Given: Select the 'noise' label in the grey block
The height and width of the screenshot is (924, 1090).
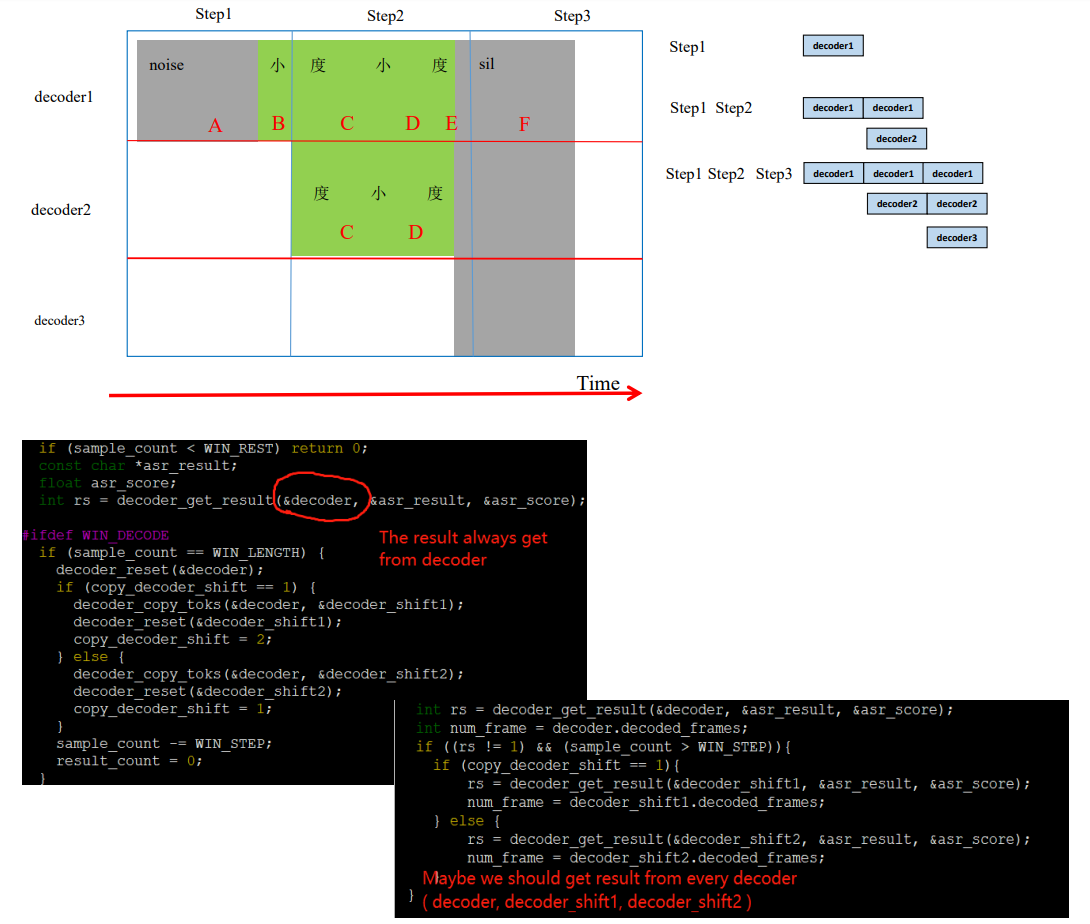Looking at the screenshot, I should click(x=166, y=65).
